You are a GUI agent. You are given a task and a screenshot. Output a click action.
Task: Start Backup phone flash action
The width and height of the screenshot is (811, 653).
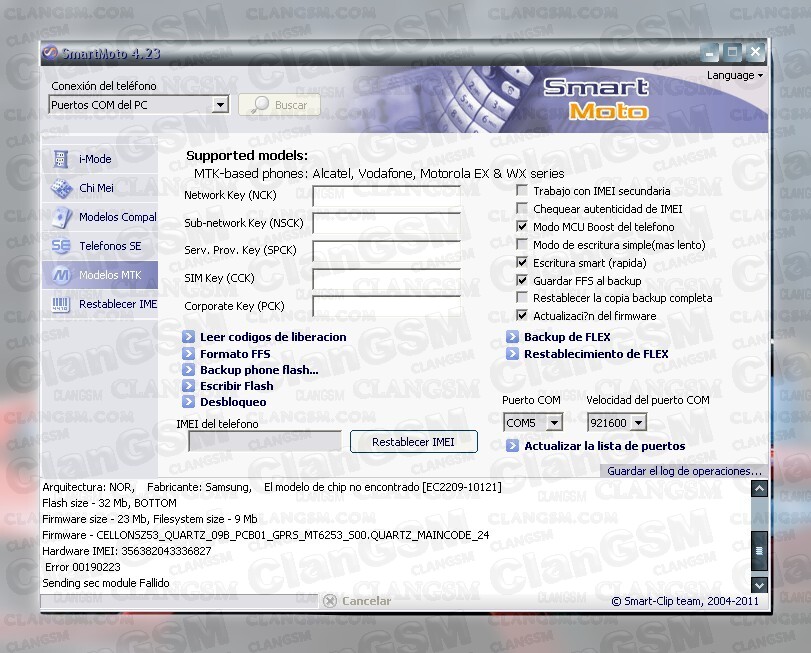(259, 370)
